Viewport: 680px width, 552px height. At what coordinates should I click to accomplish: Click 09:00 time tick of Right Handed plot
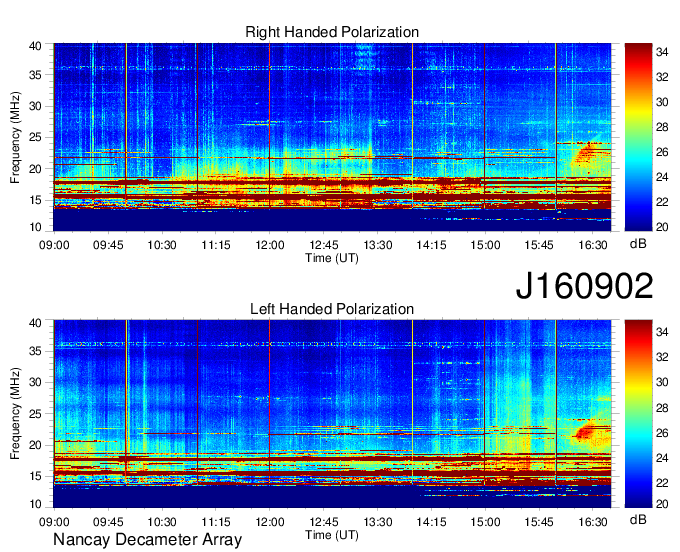tap(54, 245)
